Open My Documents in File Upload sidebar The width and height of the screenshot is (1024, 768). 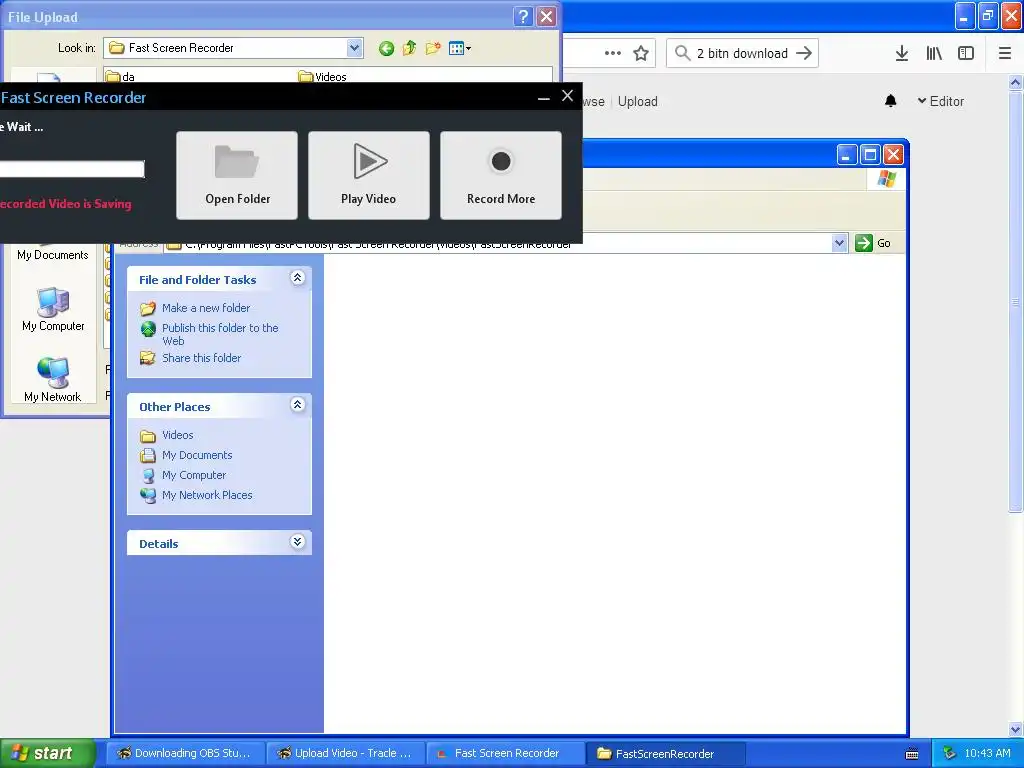point(53,255)
